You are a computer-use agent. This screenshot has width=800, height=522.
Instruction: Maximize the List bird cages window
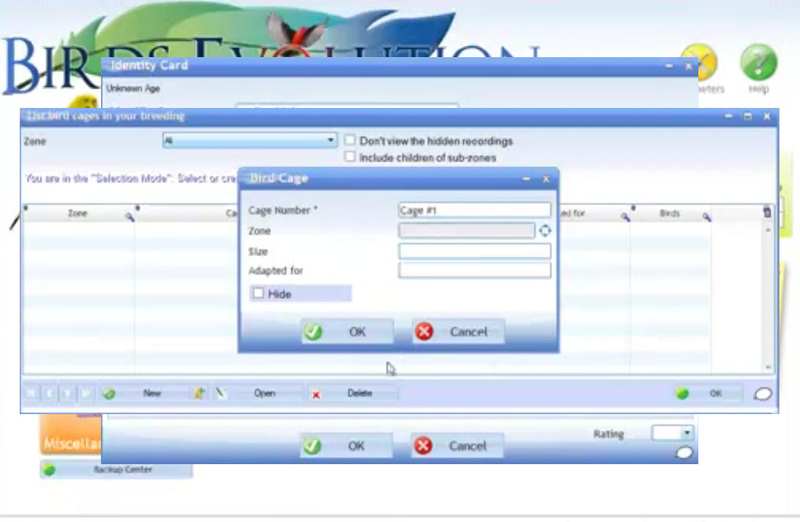click(x=748, y=116)
